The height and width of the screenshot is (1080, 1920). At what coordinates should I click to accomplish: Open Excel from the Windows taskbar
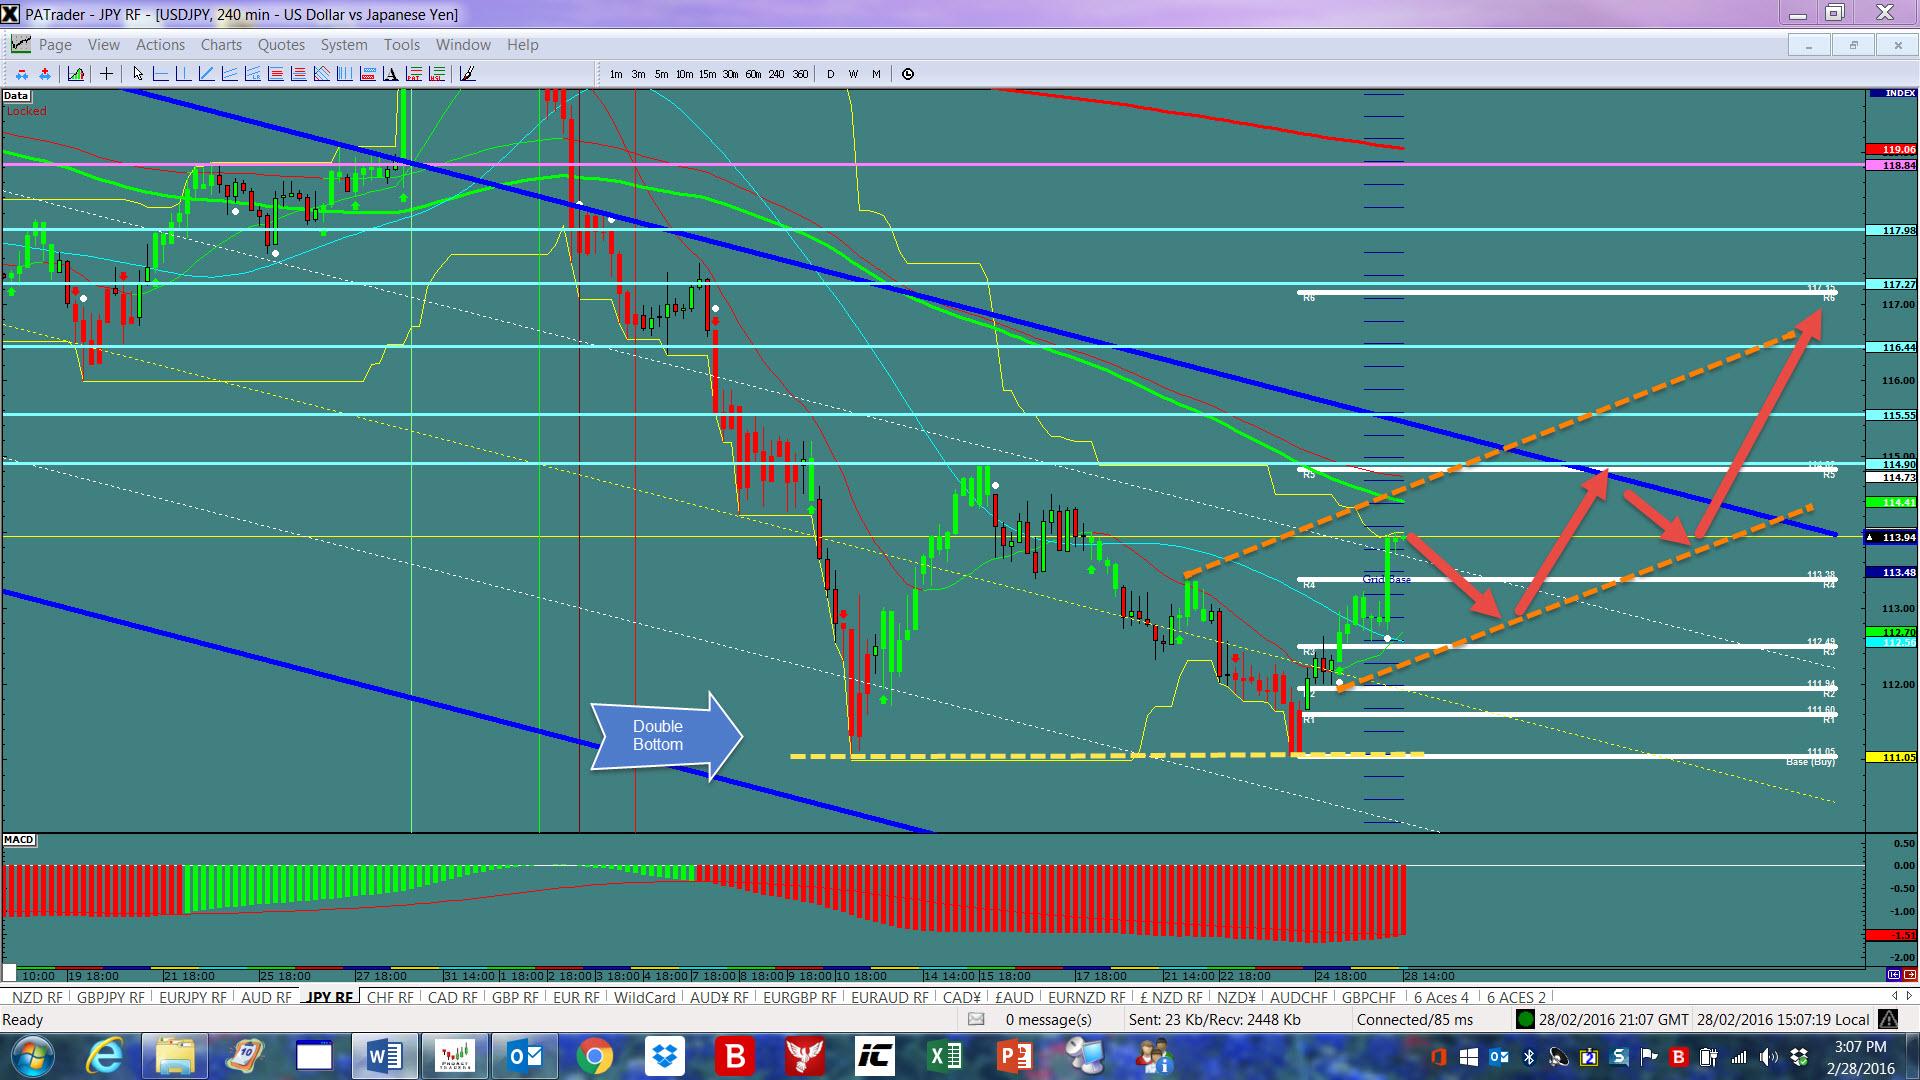(x=944, y=1056)
